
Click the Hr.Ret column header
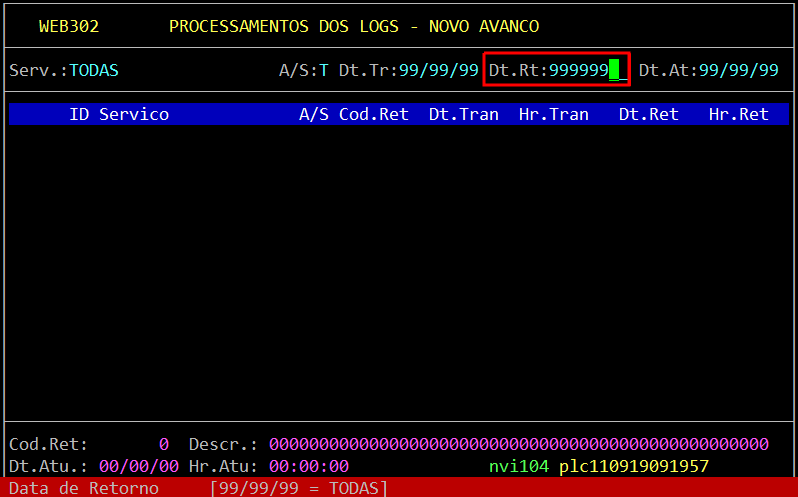pyautogui.click(x=738, y=114)
